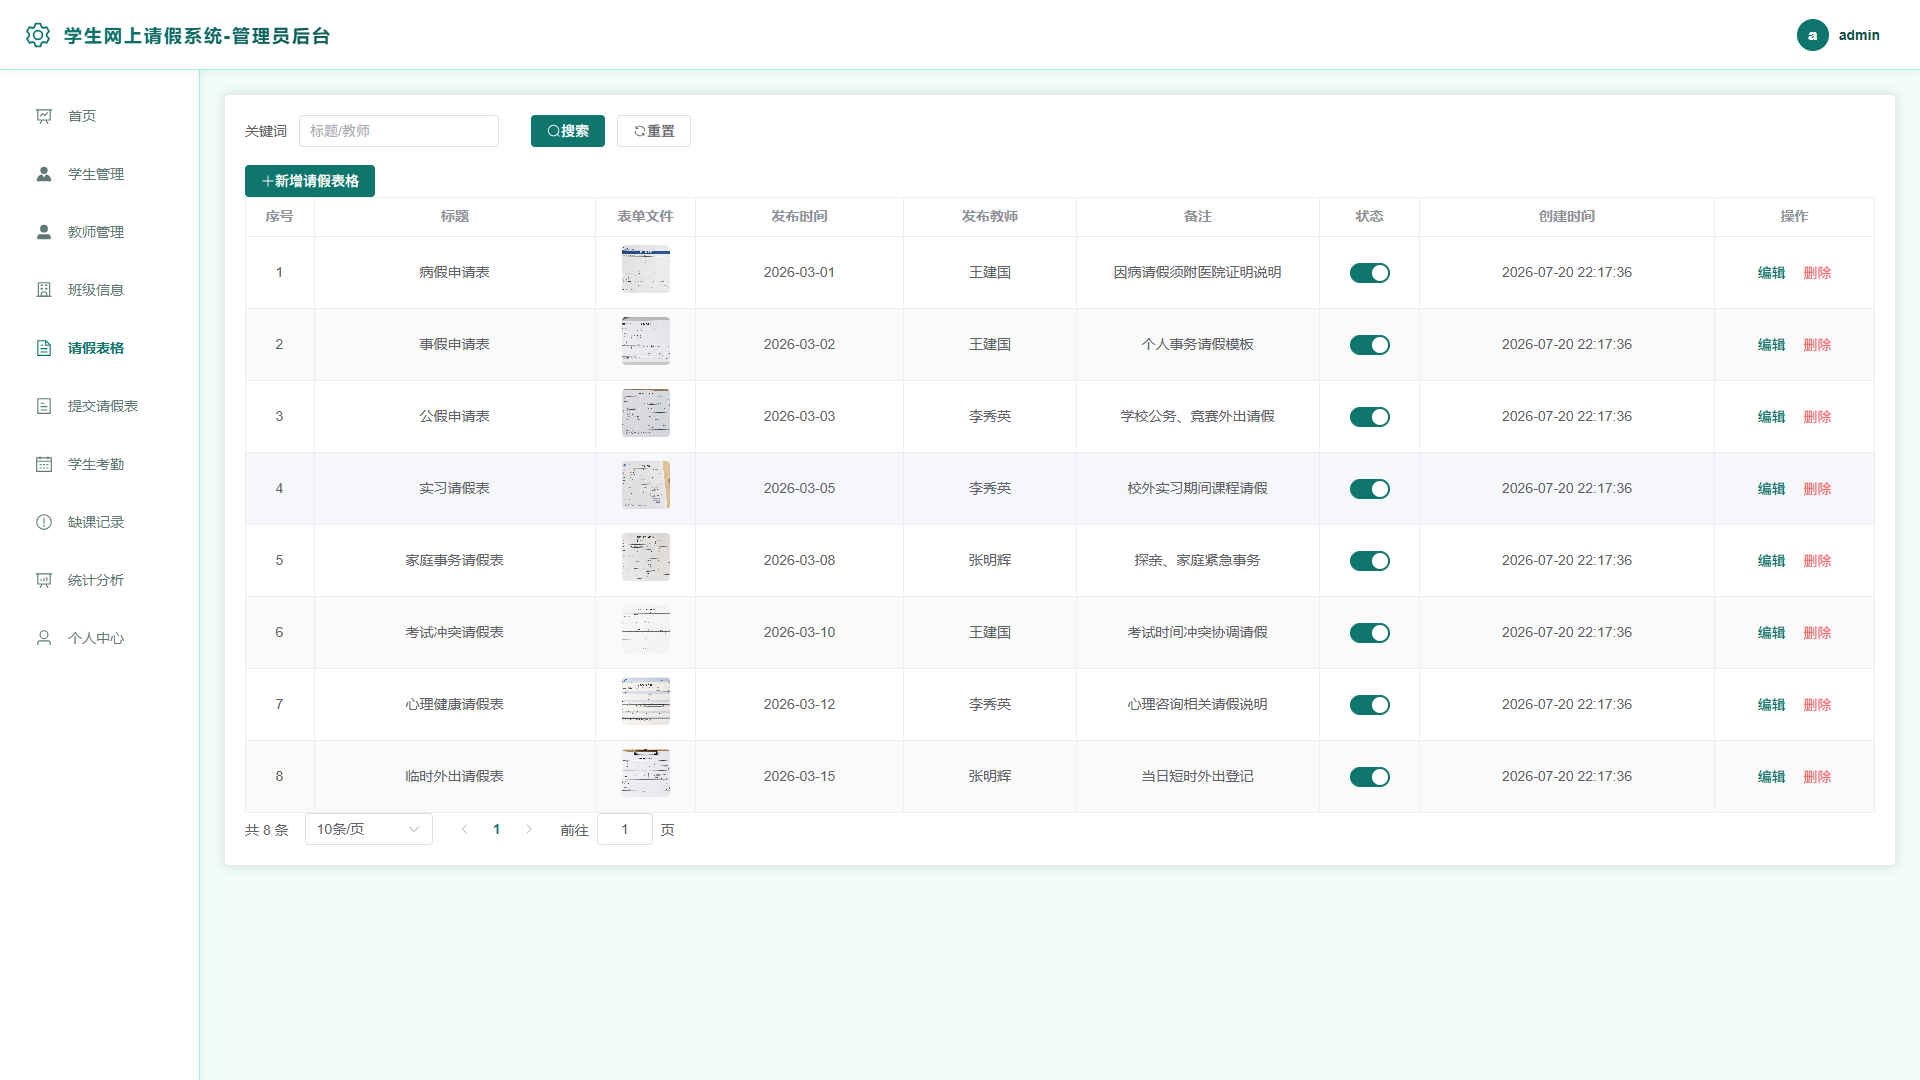Viewport: 1920px width, 1080px height.
Task: Click the gear logo icon in header
Action: pyautogui.click(x=38, y=35)
